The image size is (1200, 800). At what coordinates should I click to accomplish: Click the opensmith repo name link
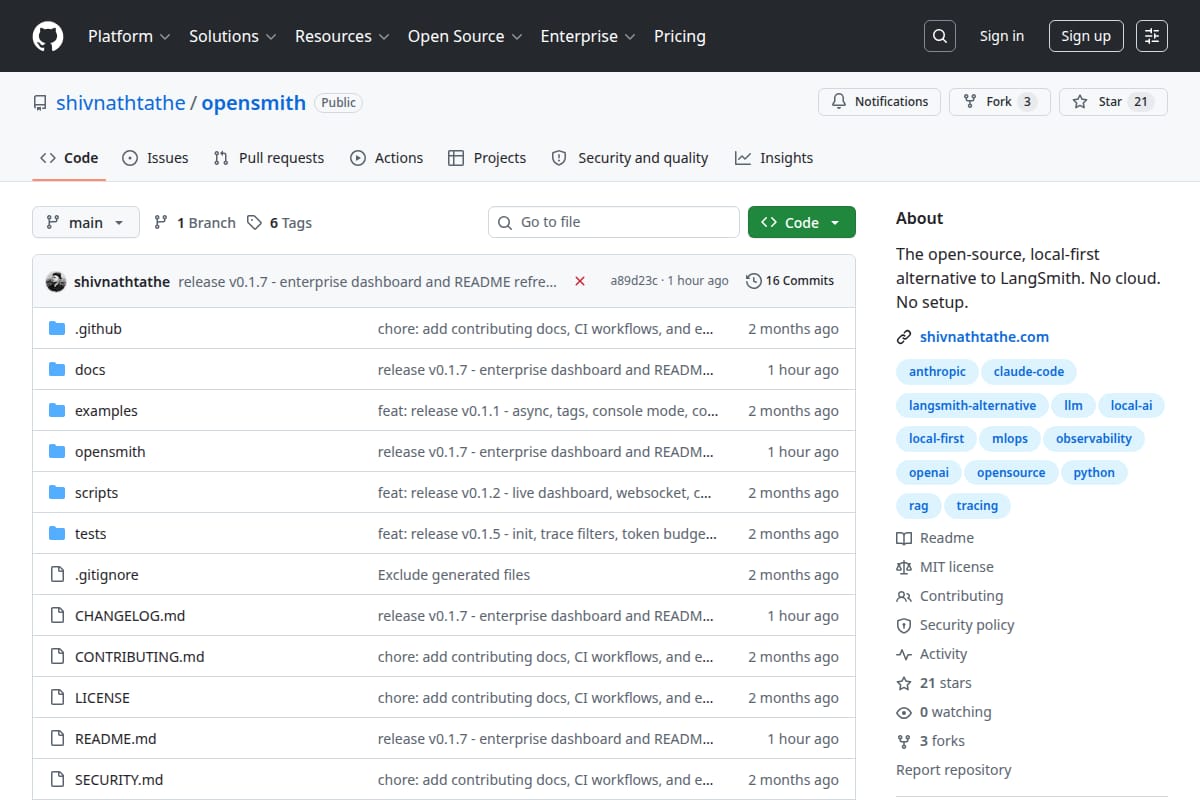[x=254, y=102]
